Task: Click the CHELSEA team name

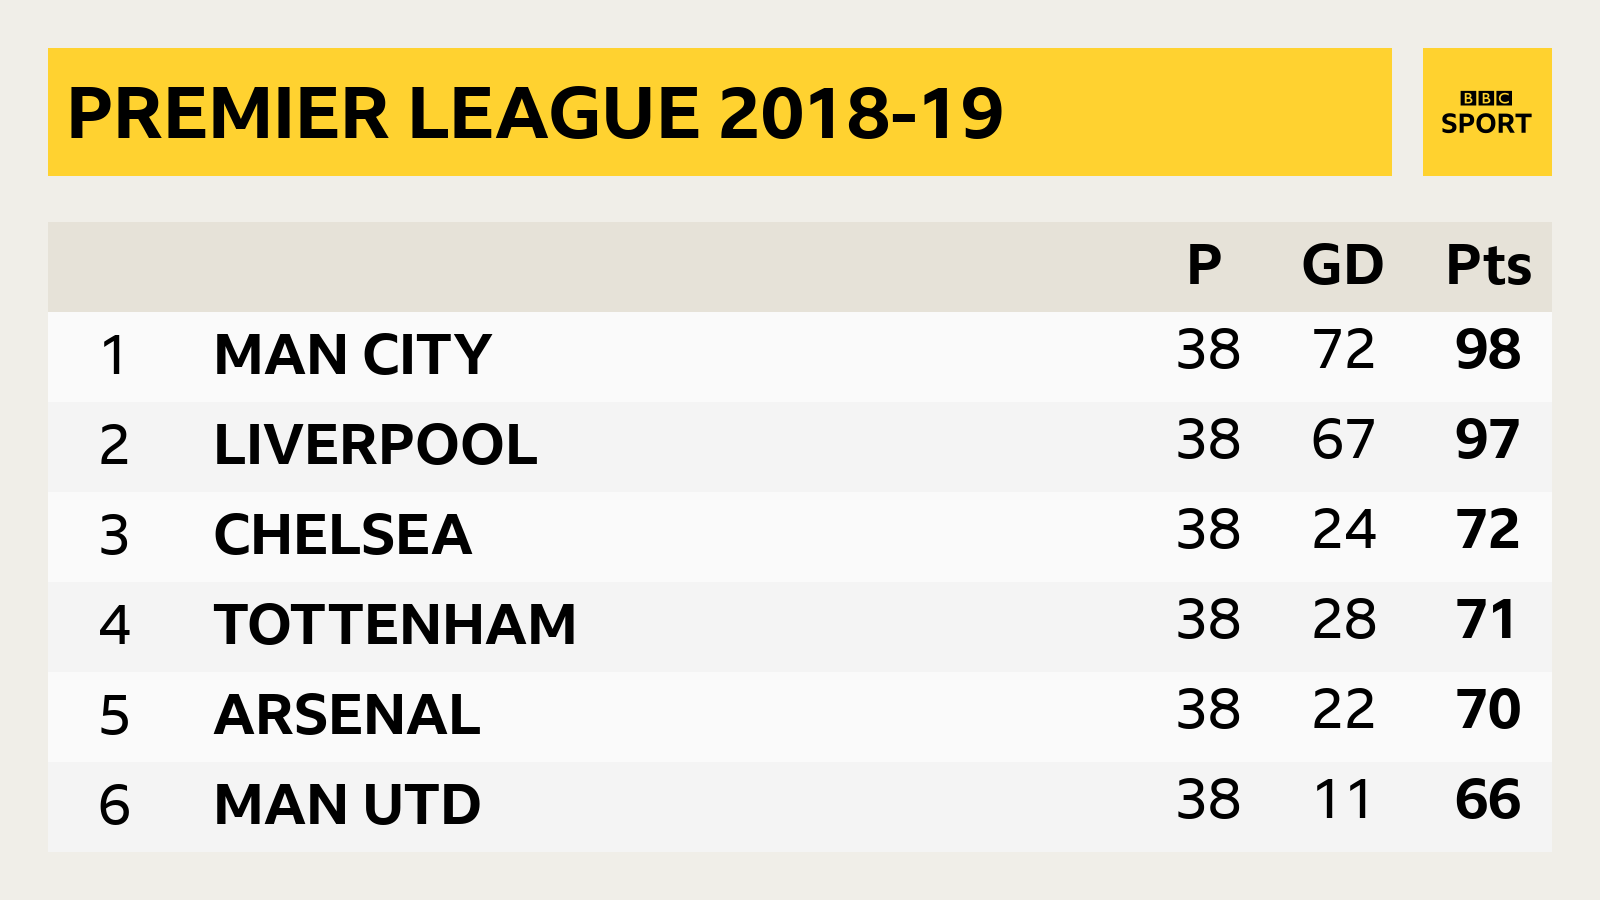Action: (x=343, y=535)
